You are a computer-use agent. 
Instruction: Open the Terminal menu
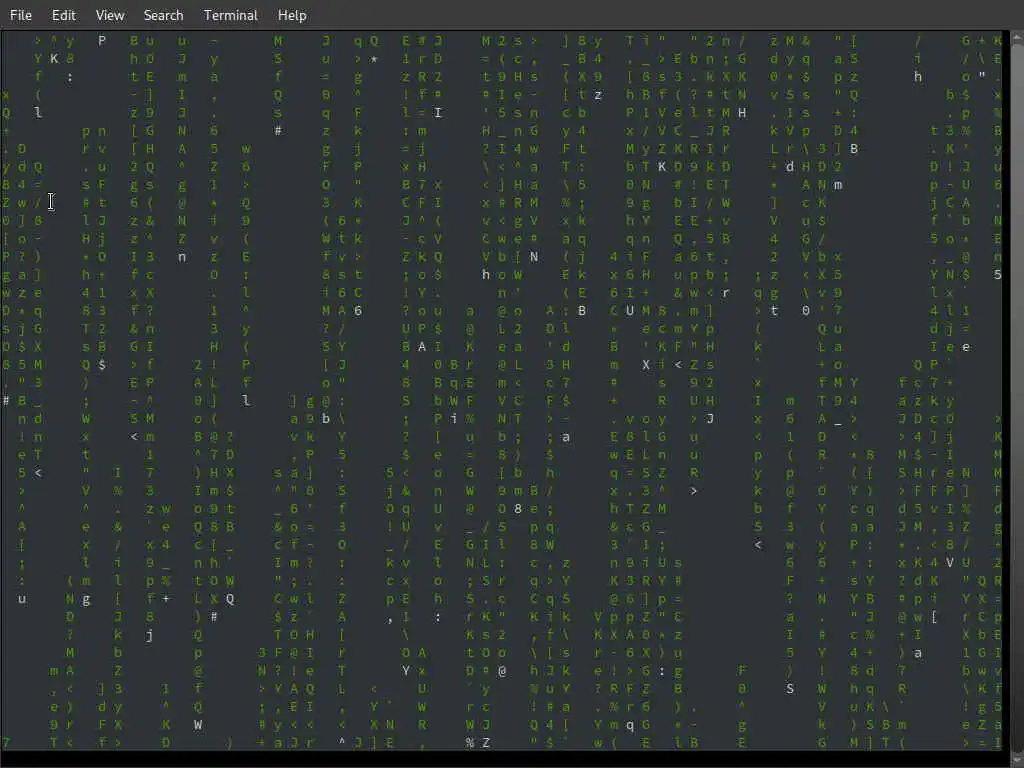(231, 15)
